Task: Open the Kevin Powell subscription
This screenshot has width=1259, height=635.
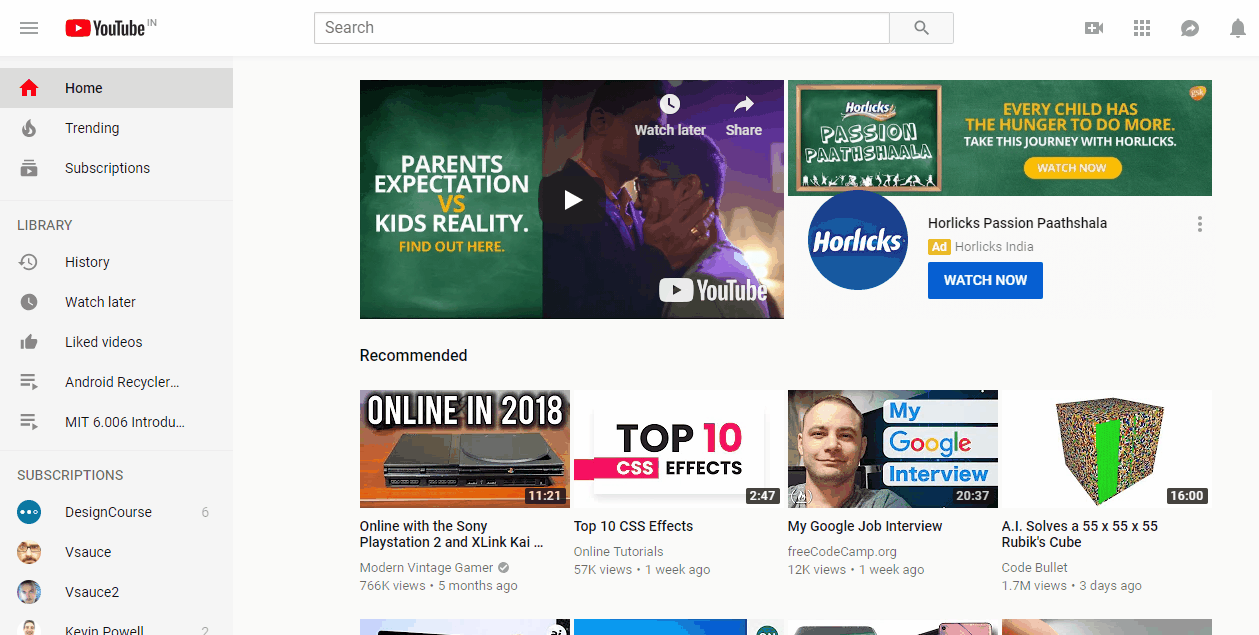Action: (116, 626)
